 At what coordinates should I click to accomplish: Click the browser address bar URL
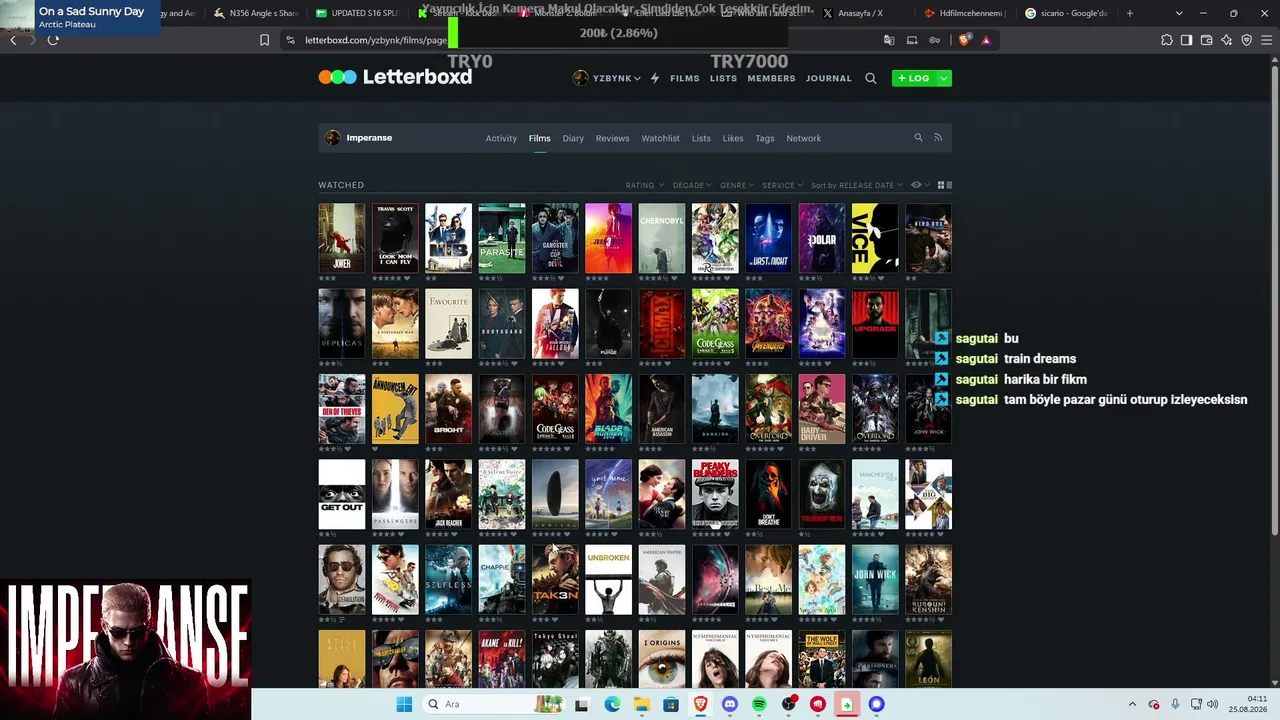pyautogui.click(x=376, y=40)
